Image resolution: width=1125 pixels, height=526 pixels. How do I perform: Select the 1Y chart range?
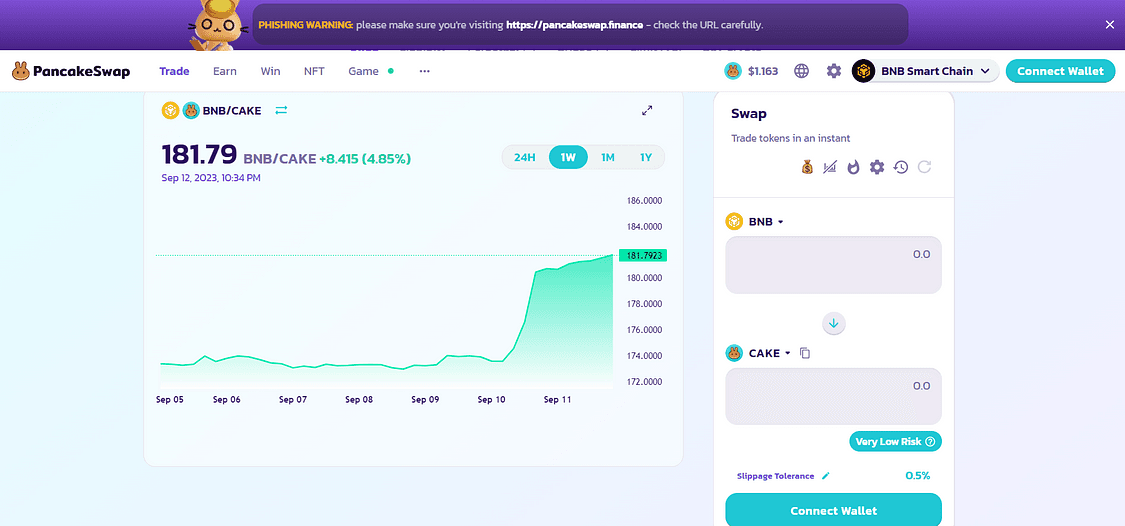coord(646,157)
